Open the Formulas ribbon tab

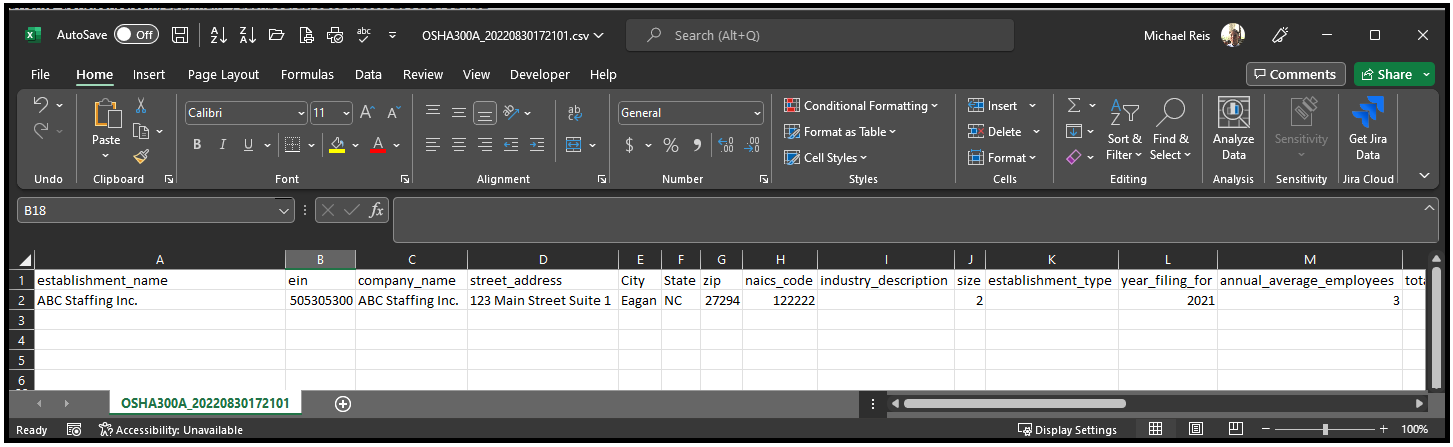tap(307, 74)
